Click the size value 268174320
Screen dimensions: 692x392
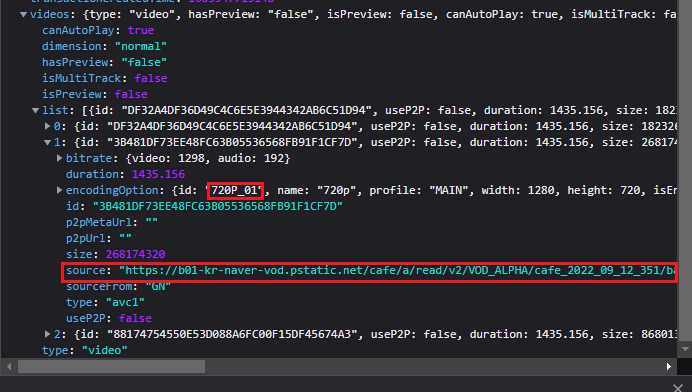(x=135, y=254)
